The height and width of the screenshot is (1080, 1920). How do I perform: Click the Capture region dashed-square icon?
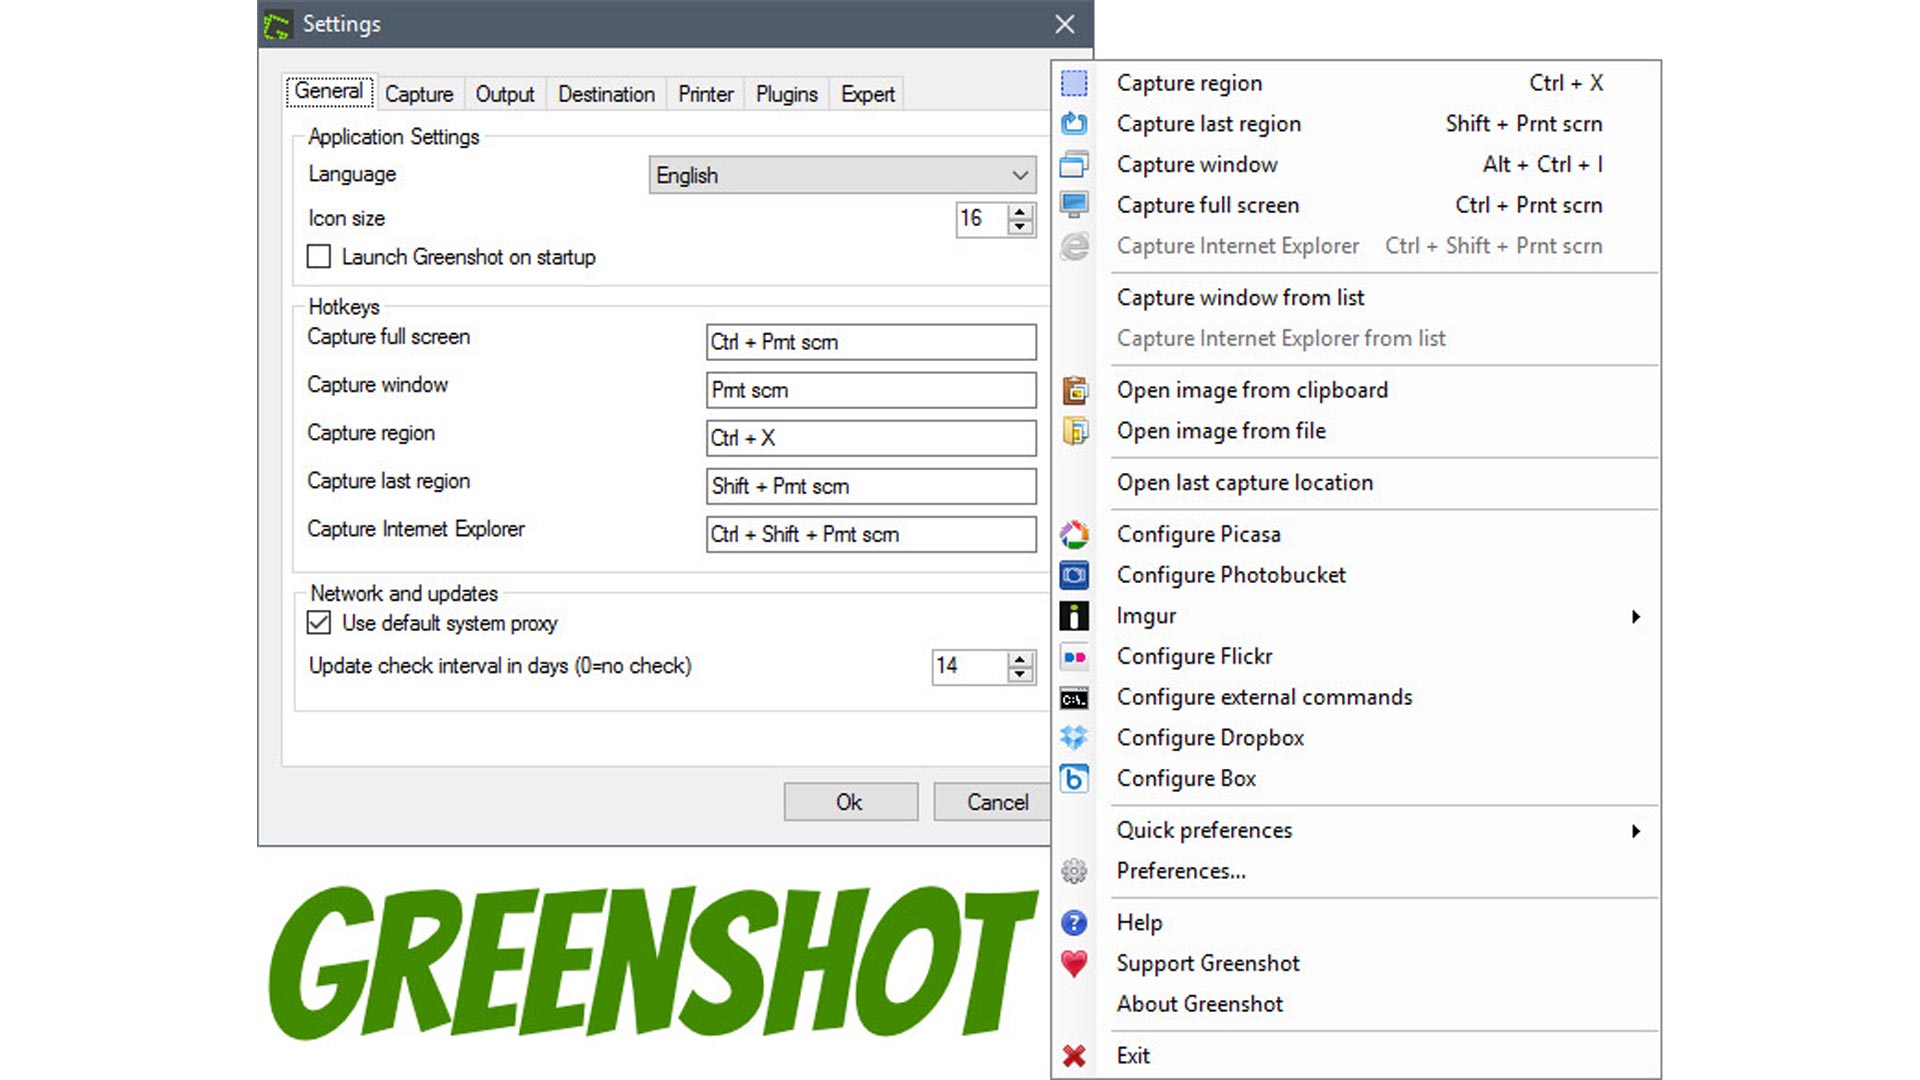coord(1074,83)
